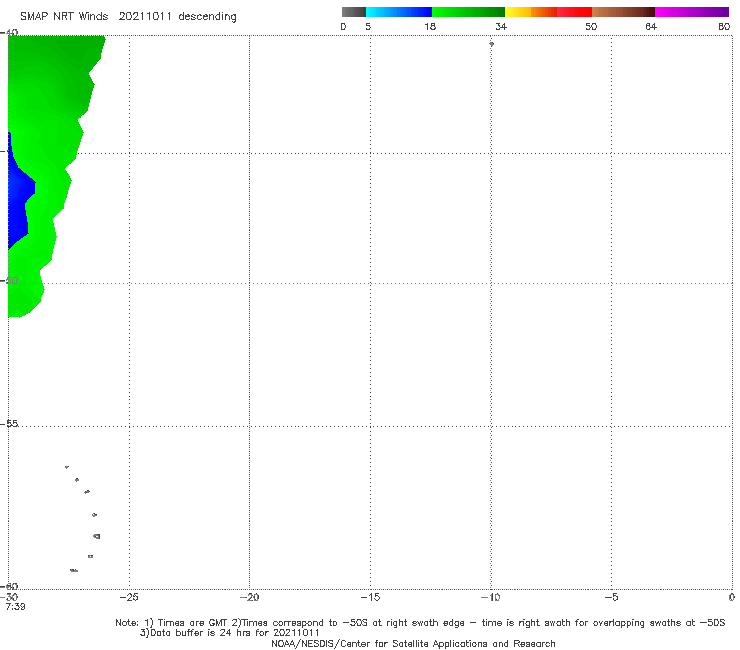The width and height of the screenshot is (740, 650).
Task: Click the longitude label '-15'
Action: [370, 597]
